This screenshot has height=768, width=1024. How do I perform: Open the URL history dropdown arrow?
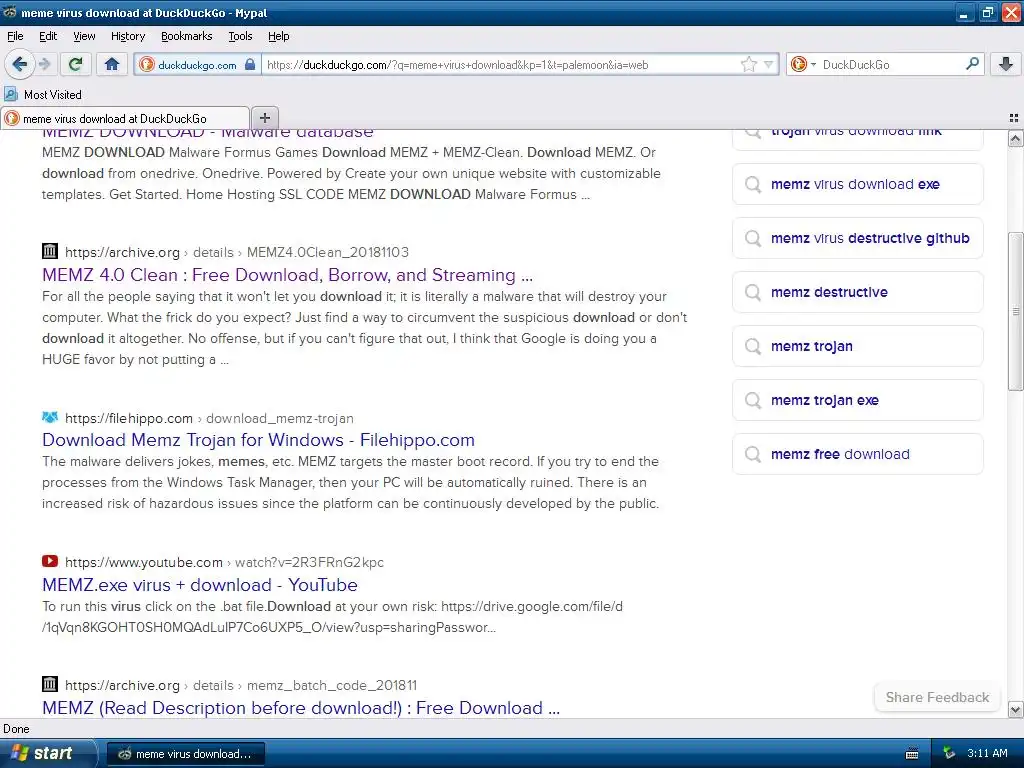pyautogui.click(x=769, y=64)
